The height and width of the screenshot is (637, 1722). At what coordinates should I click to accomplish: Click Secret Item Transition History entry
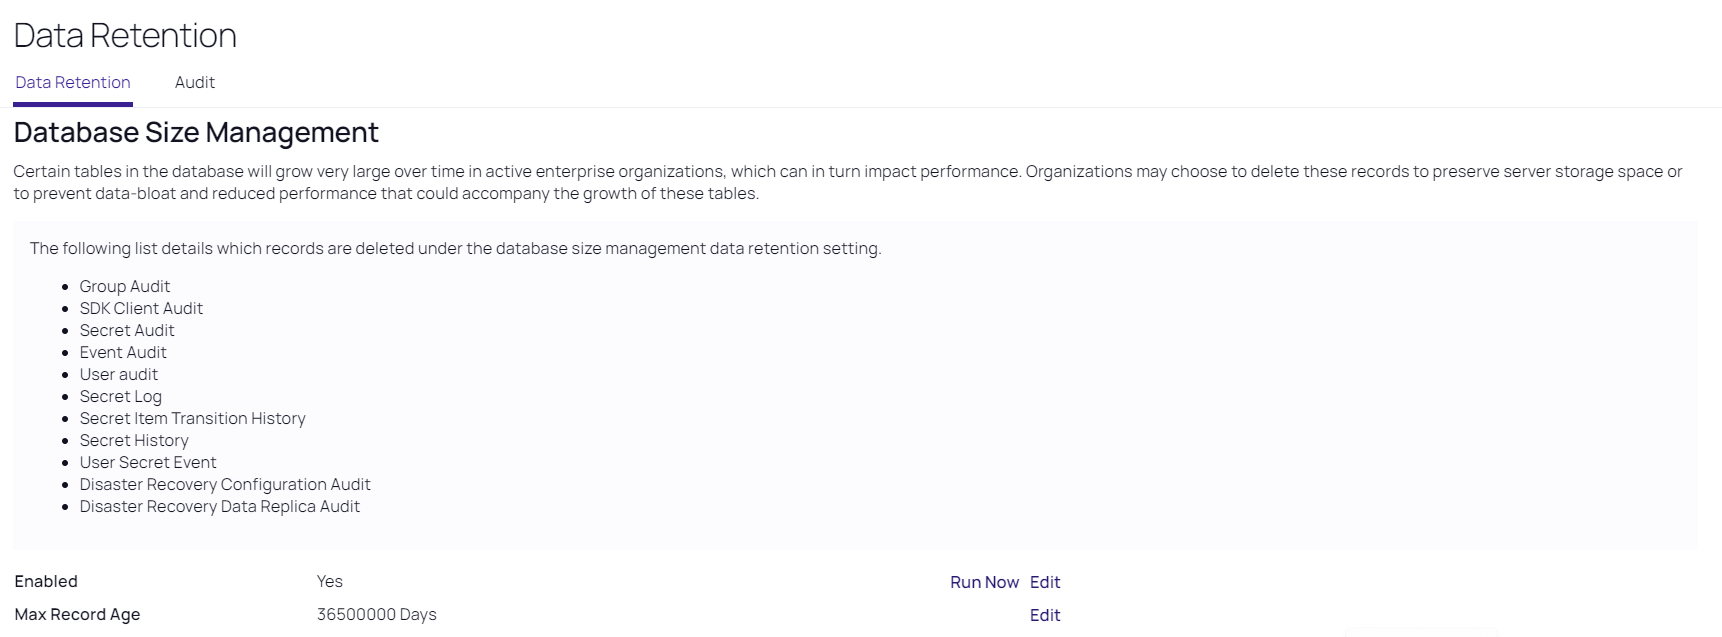[x=193, y=419]
